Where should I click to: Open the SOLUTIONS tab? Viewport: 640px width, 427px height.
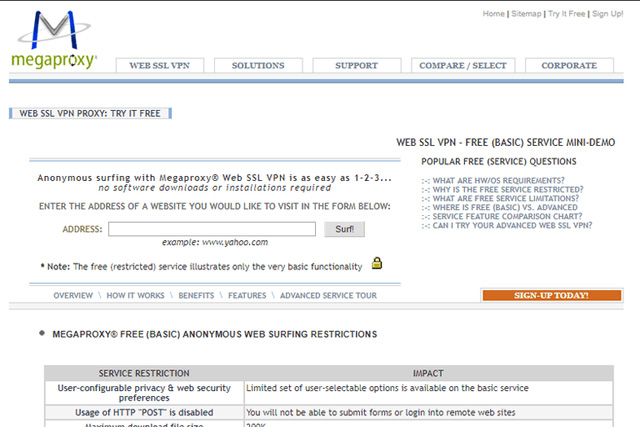[258, 65]
